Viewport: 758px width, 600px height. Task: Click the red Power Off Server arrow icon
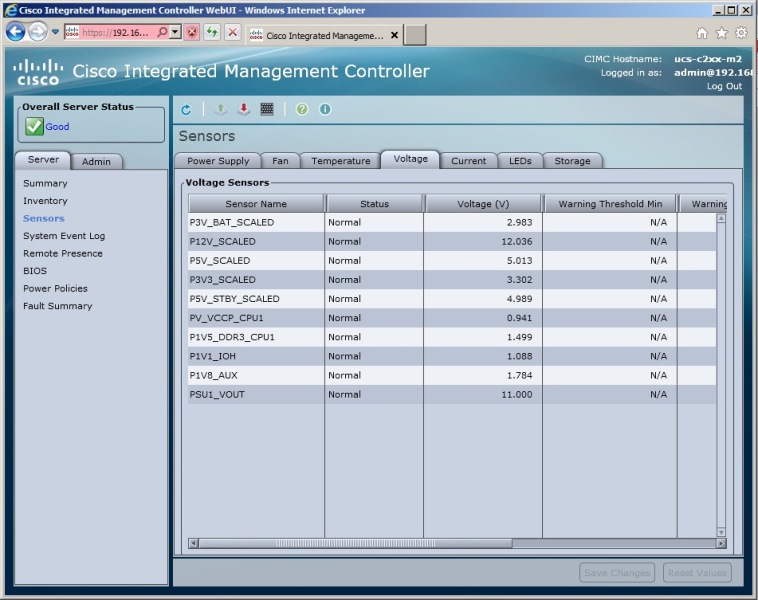244,109
